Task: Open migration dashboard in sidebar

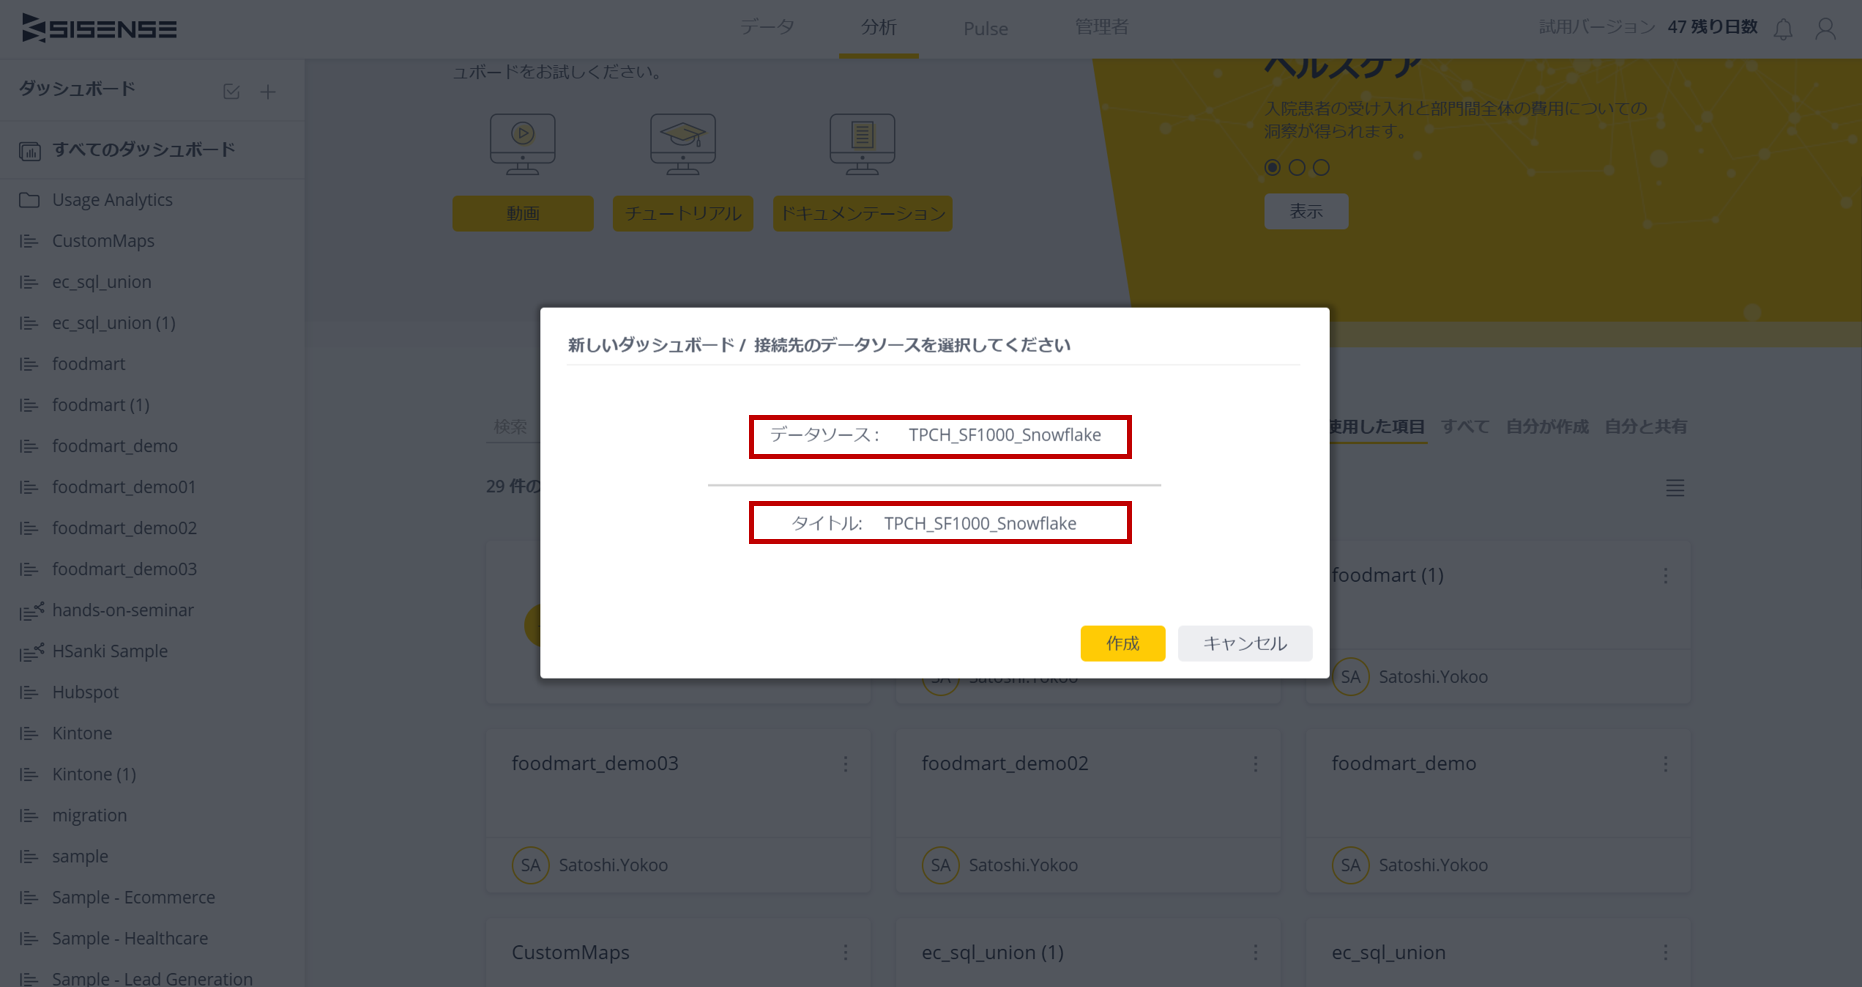Action: [90, 815]
